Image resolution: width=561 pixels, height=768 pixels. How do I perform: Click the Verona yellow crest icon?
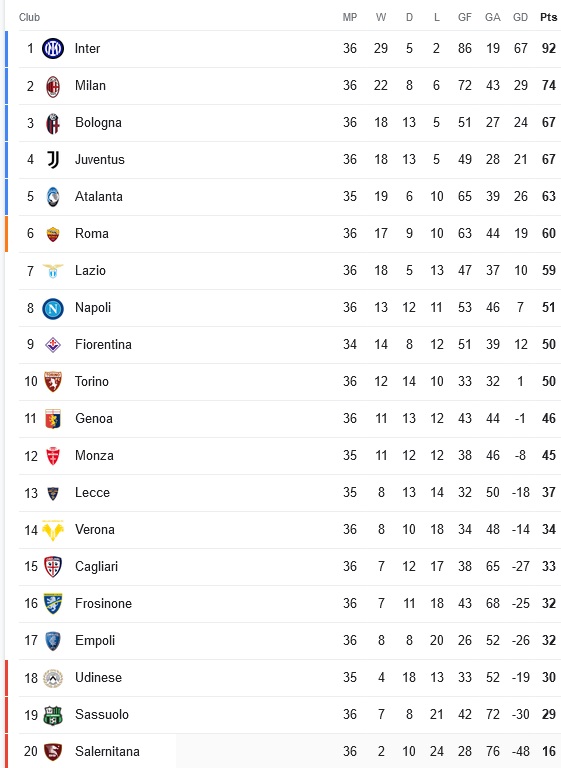click(53, 530)
